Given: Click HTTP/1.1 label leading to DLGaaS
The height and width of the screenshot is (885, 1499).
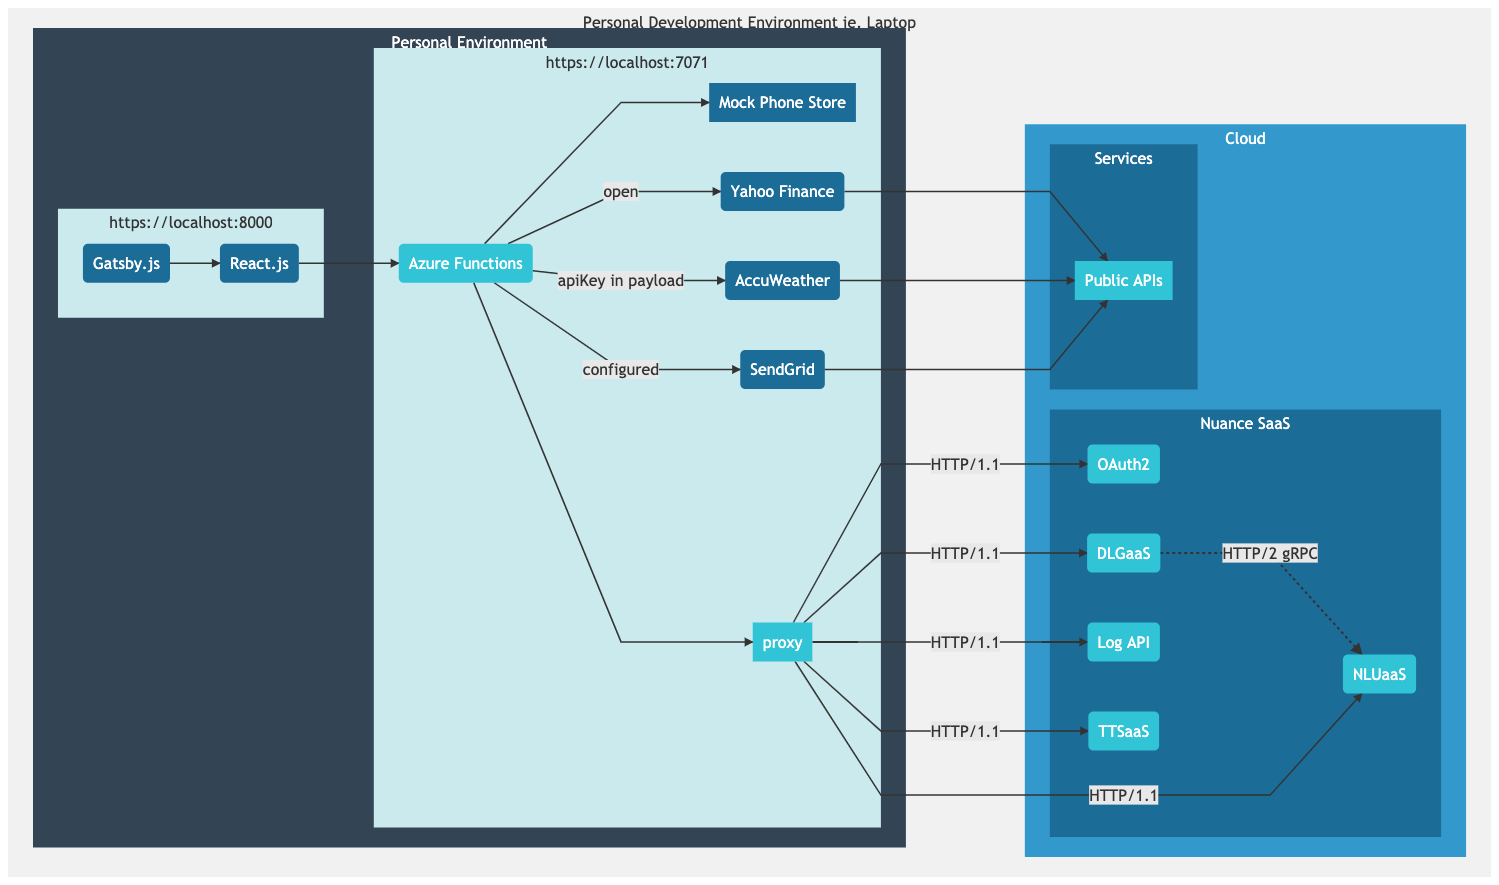Looking at the screenshot, I should click(x=964, y=554).
